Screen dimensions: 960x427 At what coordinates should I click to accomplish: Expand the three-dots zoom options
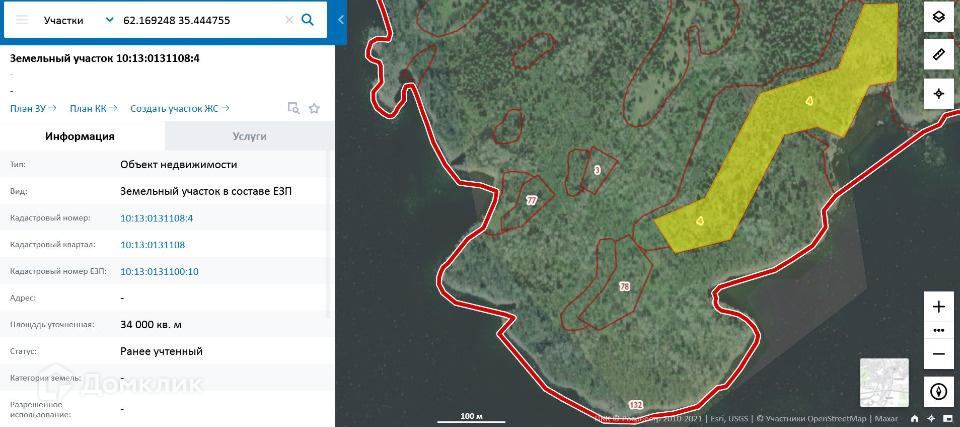click(938, 330)
